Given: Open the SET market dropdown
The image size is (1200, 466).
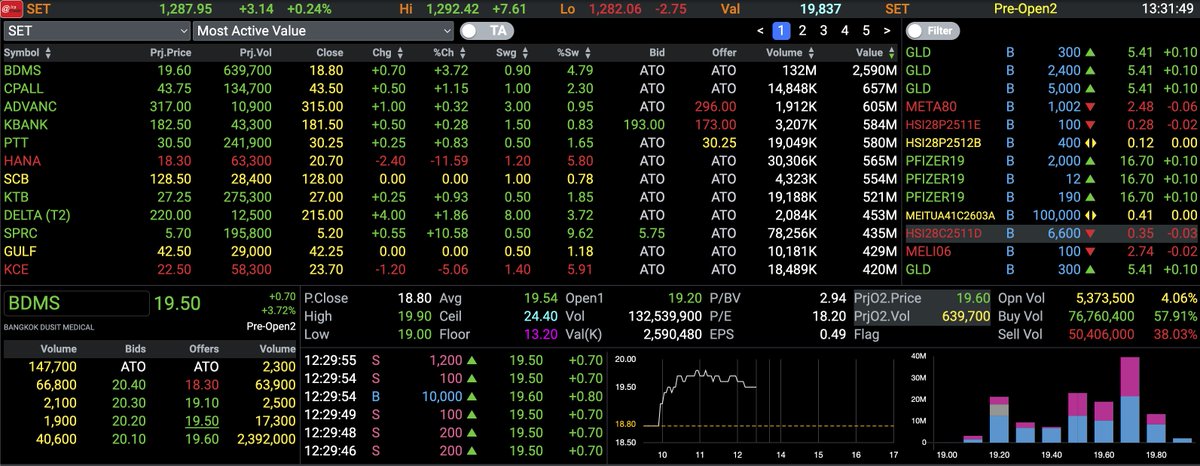Looking at the screenshot, I should pos(96,31).
